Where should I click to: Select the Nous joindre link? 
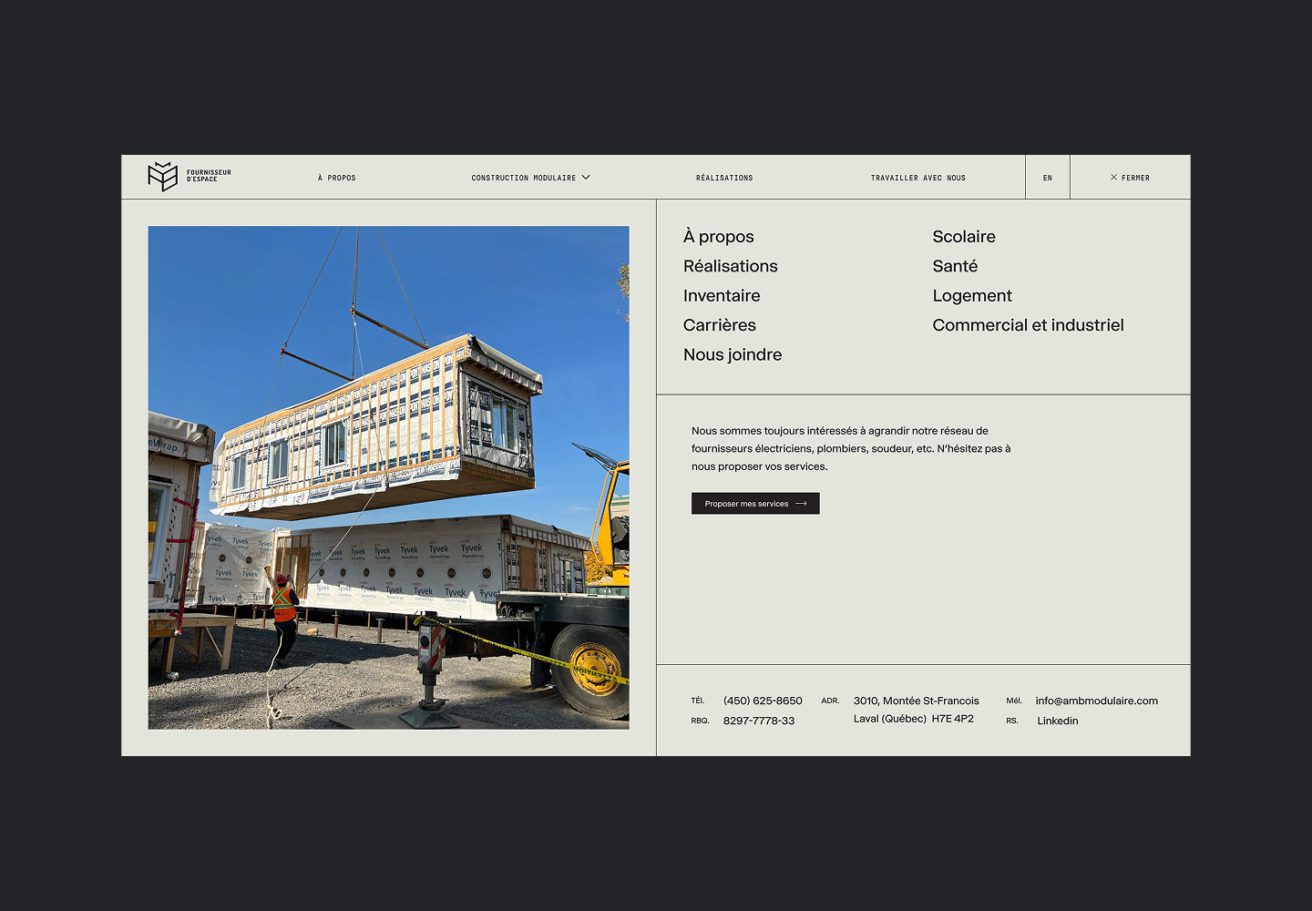click(732, 355)
